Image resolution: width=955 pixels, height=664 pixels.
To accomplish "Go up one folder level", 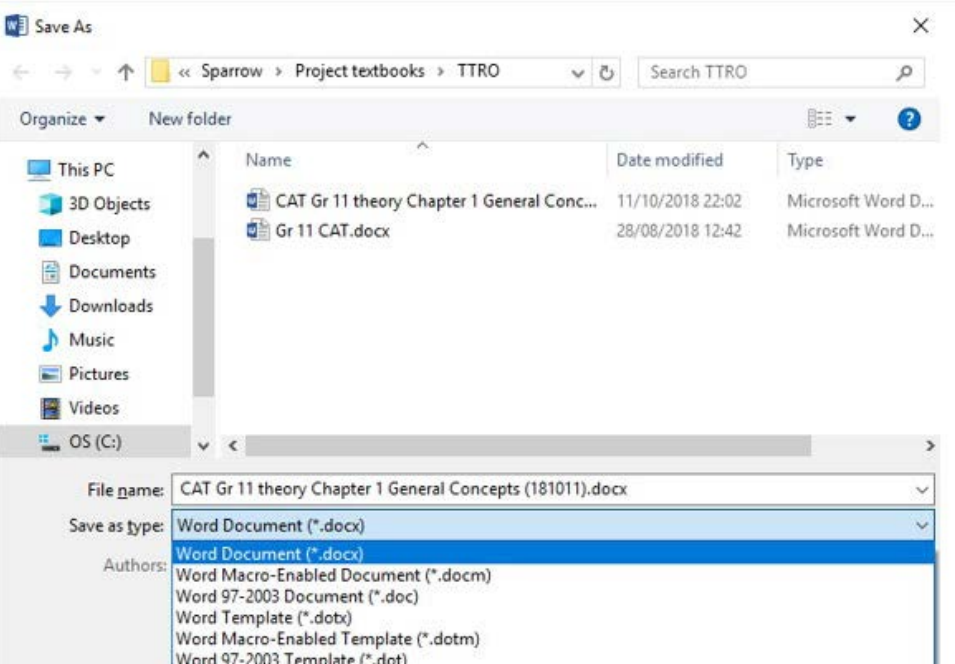I will click(x=125, y=72).
